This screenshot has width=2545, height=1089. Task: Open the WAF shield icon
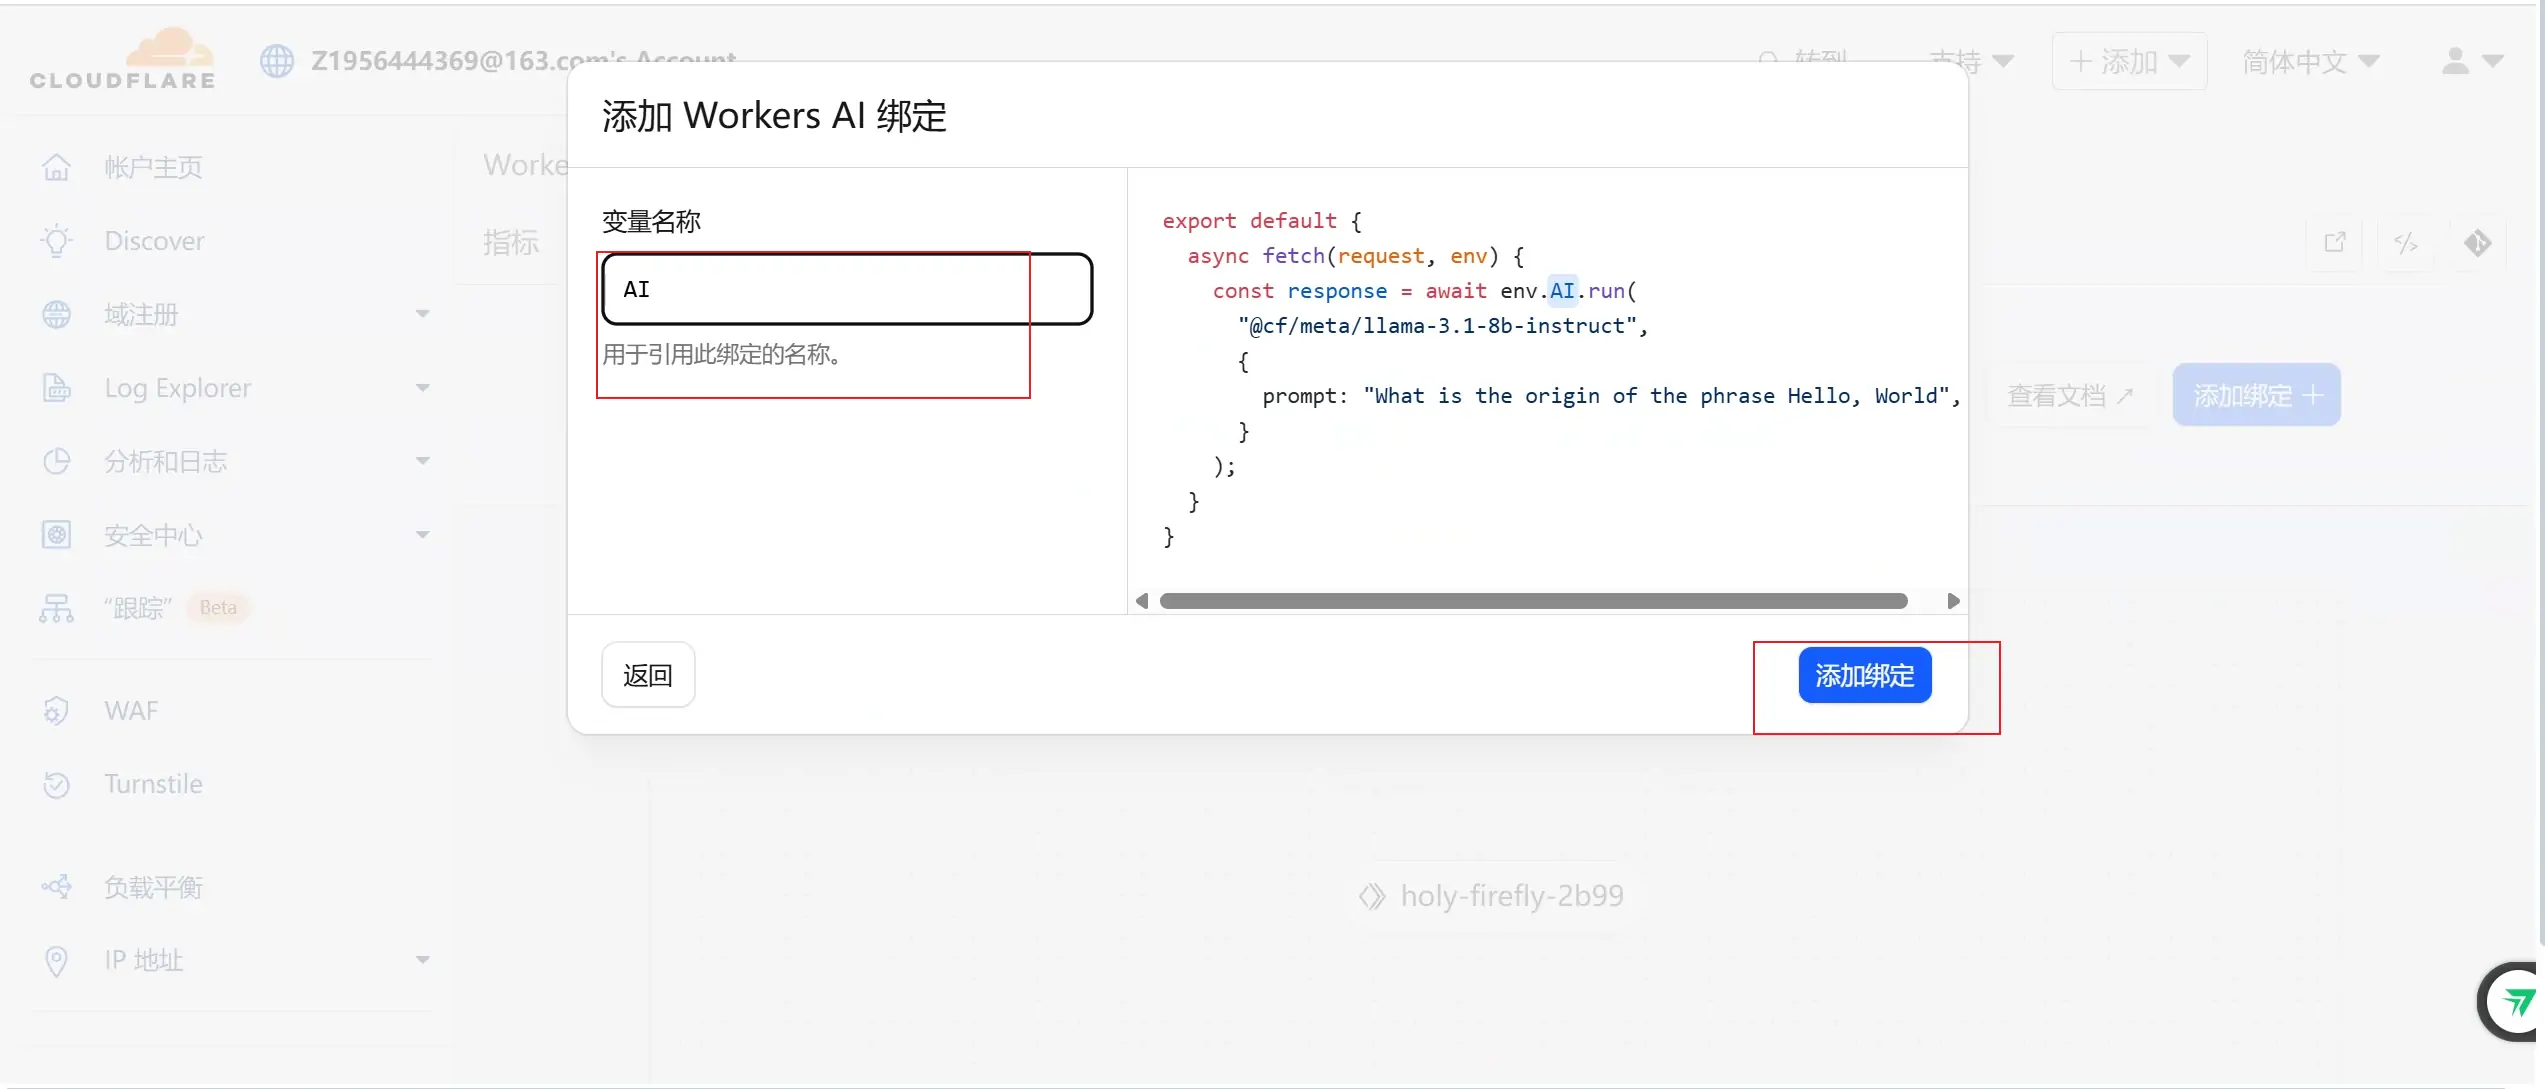[x=57, y=711]
